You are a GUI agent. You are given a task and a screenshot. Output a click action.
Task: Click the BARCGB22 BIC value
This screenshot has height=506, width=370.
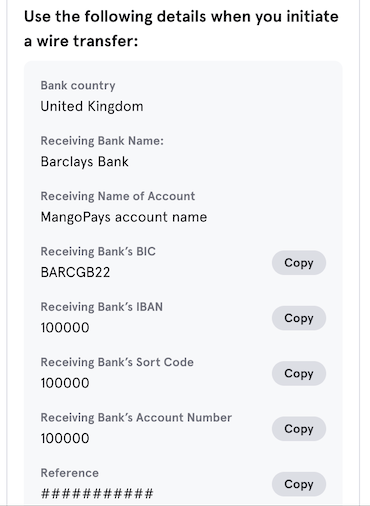coord(75,272)
